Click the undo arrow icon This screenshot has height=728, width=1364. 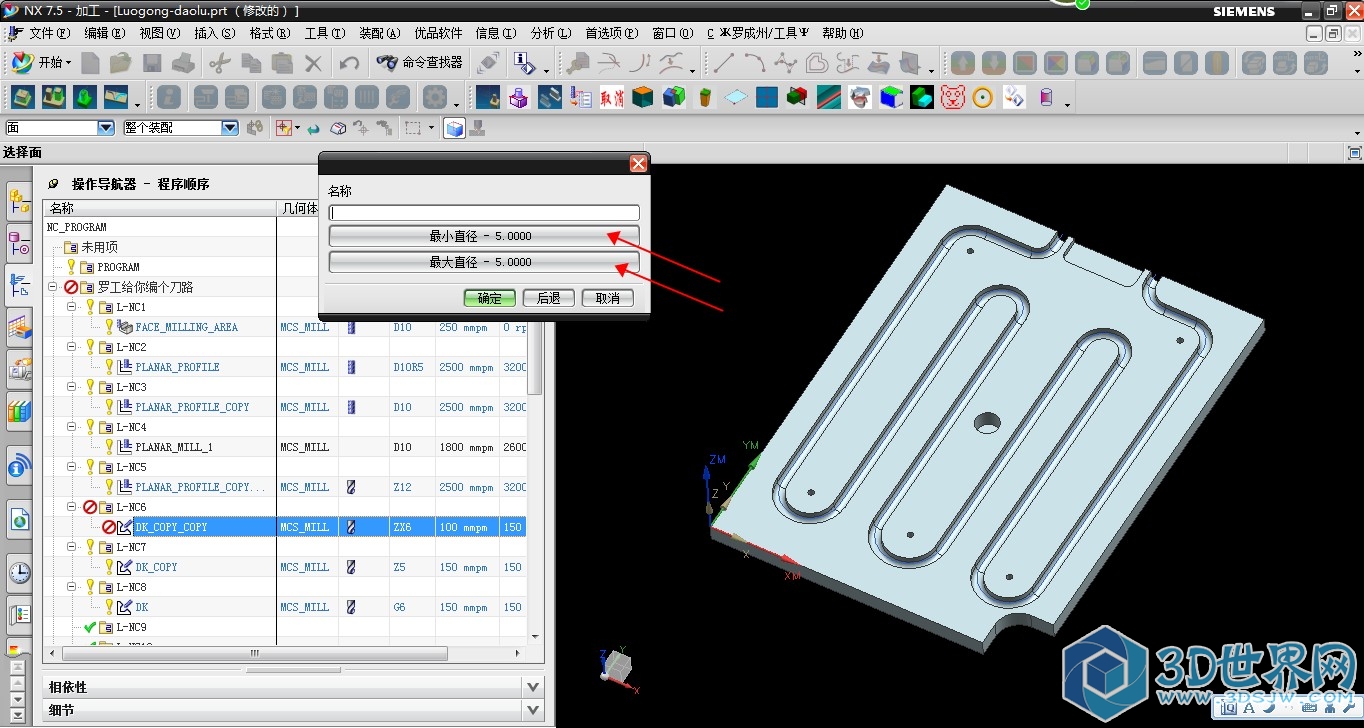[349, 63]
